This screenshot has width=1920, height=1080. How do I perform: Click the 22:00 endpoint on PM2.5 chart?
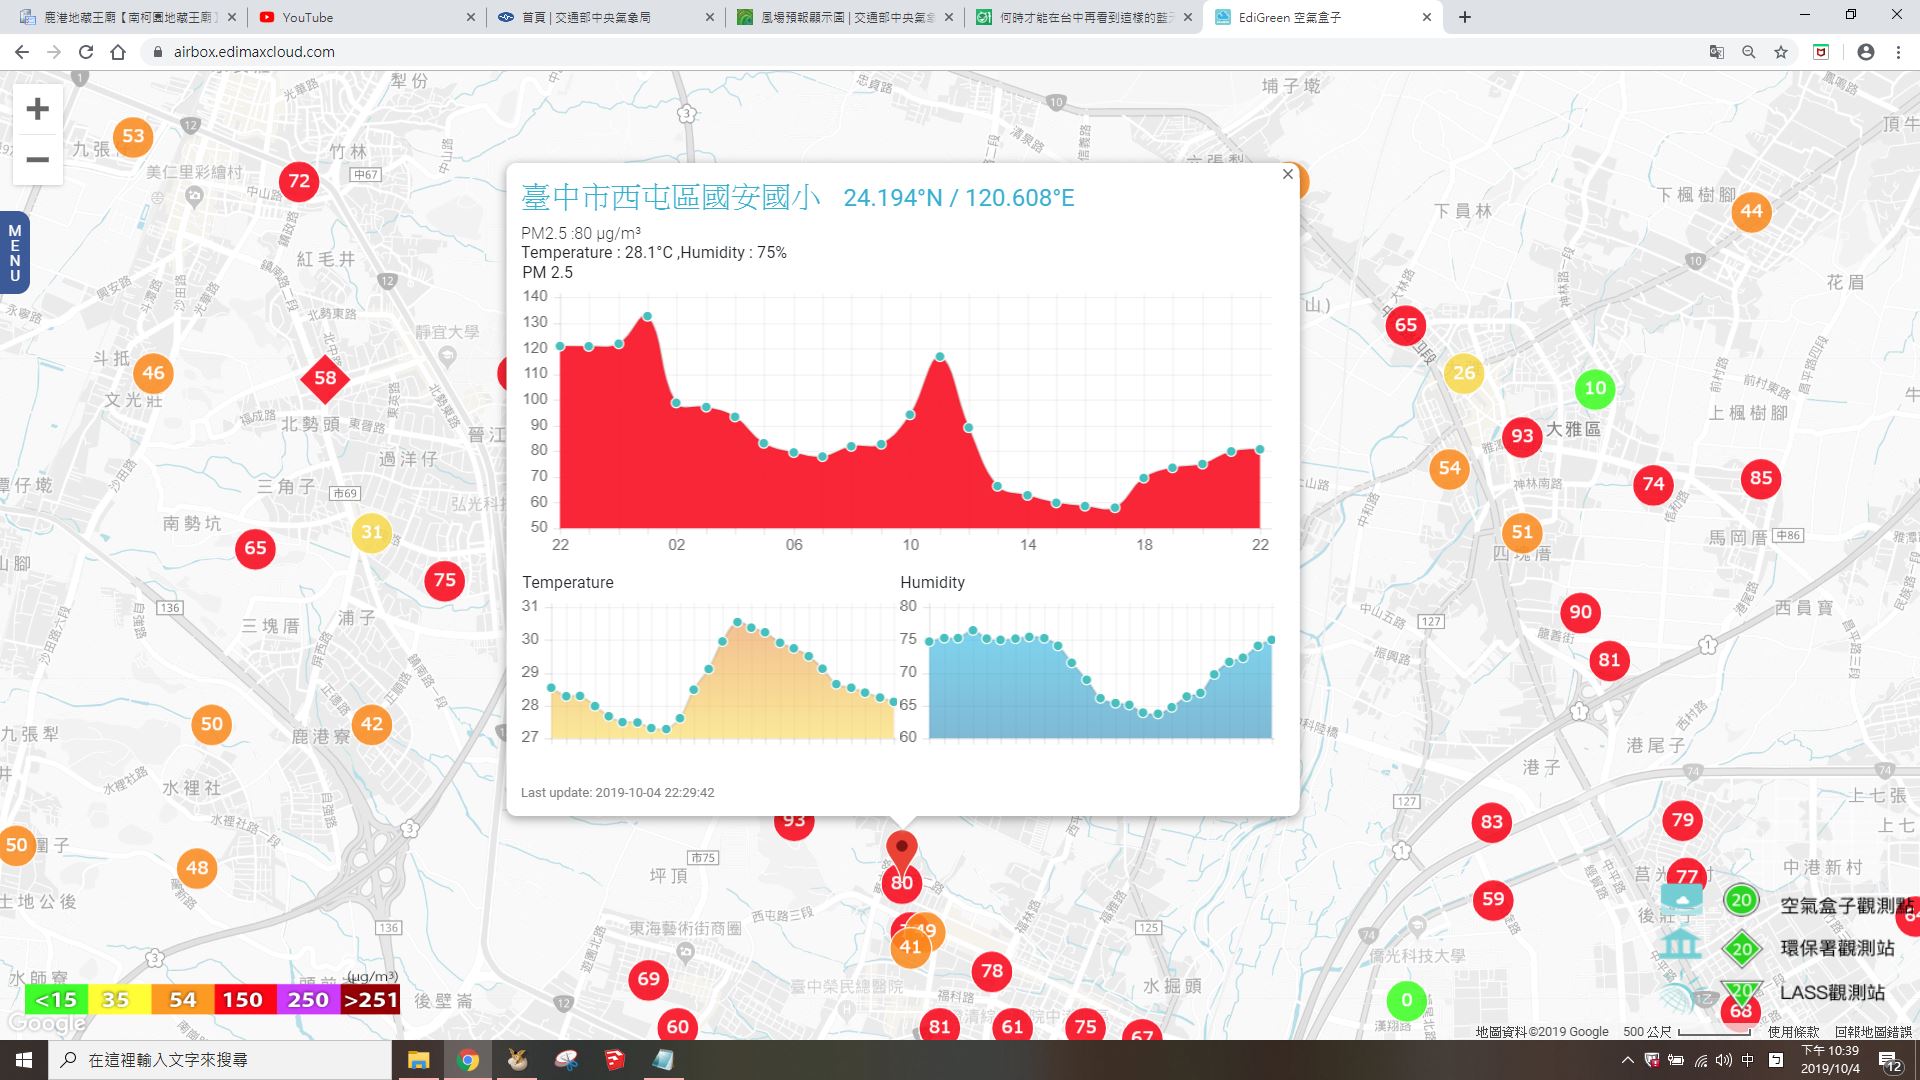[1260, 450]
